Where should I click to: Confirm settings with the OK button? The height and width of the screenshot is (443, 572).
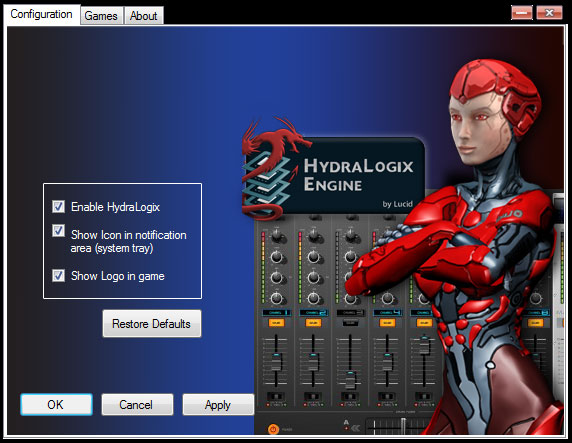56,404
